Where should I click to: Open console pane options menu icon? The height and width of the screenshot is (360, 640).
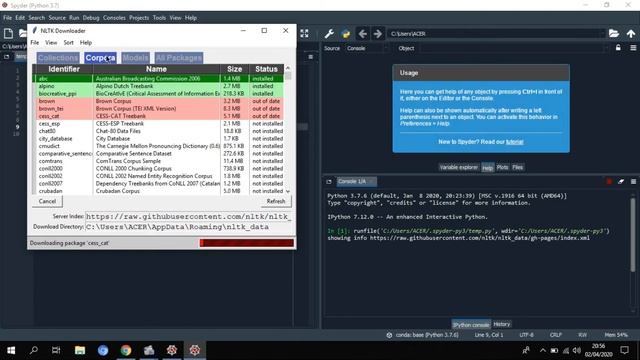point(633,182)
